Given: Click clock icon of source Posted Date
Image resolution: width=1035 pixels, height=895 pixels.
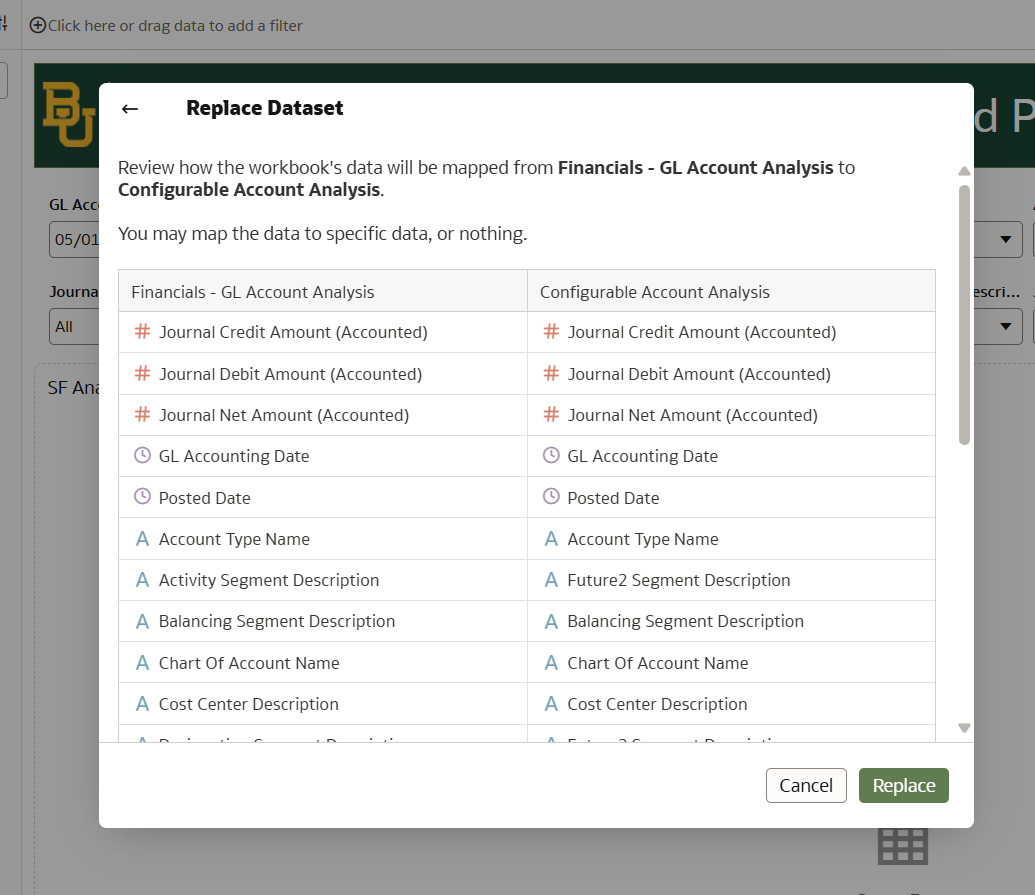Looking at the screenshot, I should tap(142, 496).
